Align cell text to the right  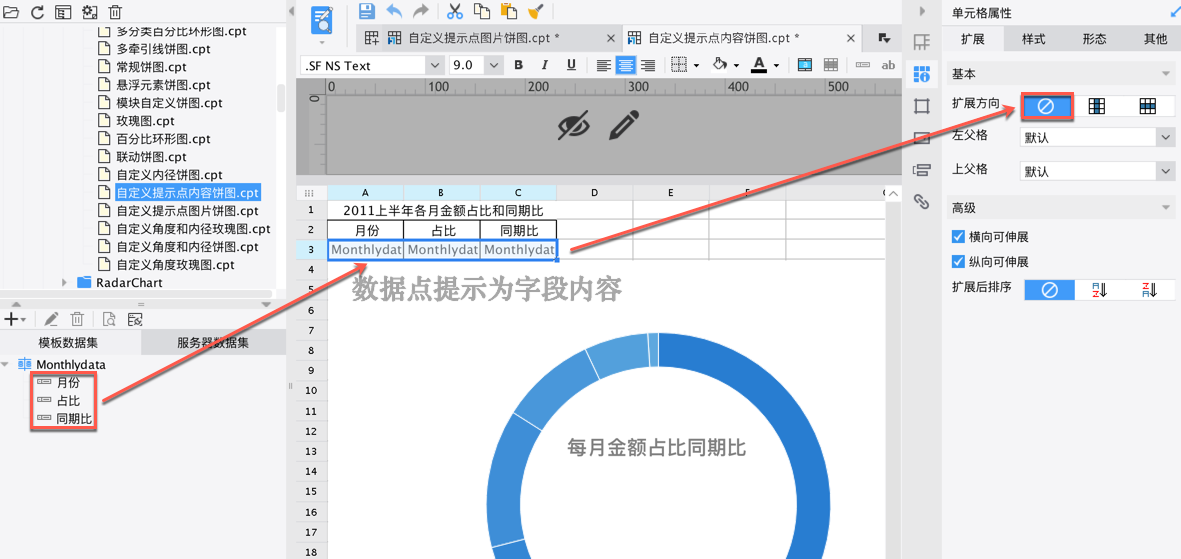[x=648, y=66]
